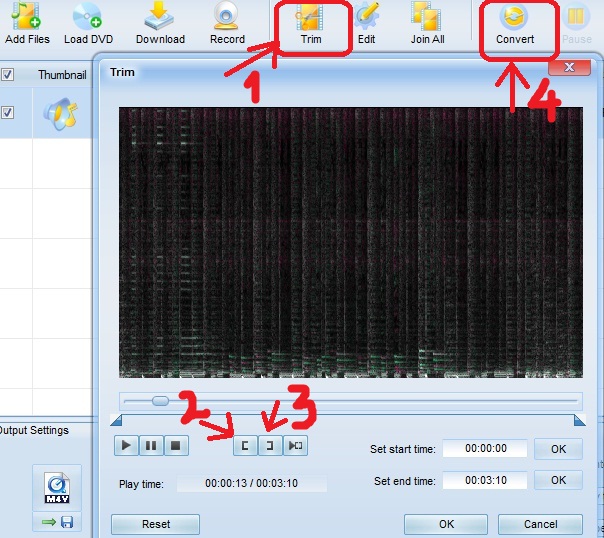Pause the preview playback
Viewport: 604px width, 538px height.
click(x=151, y=446)
